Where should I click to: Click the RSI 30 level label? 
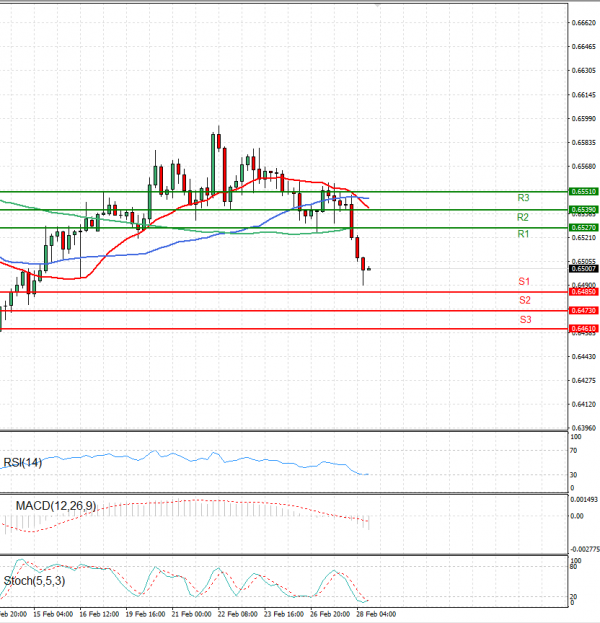573,475
